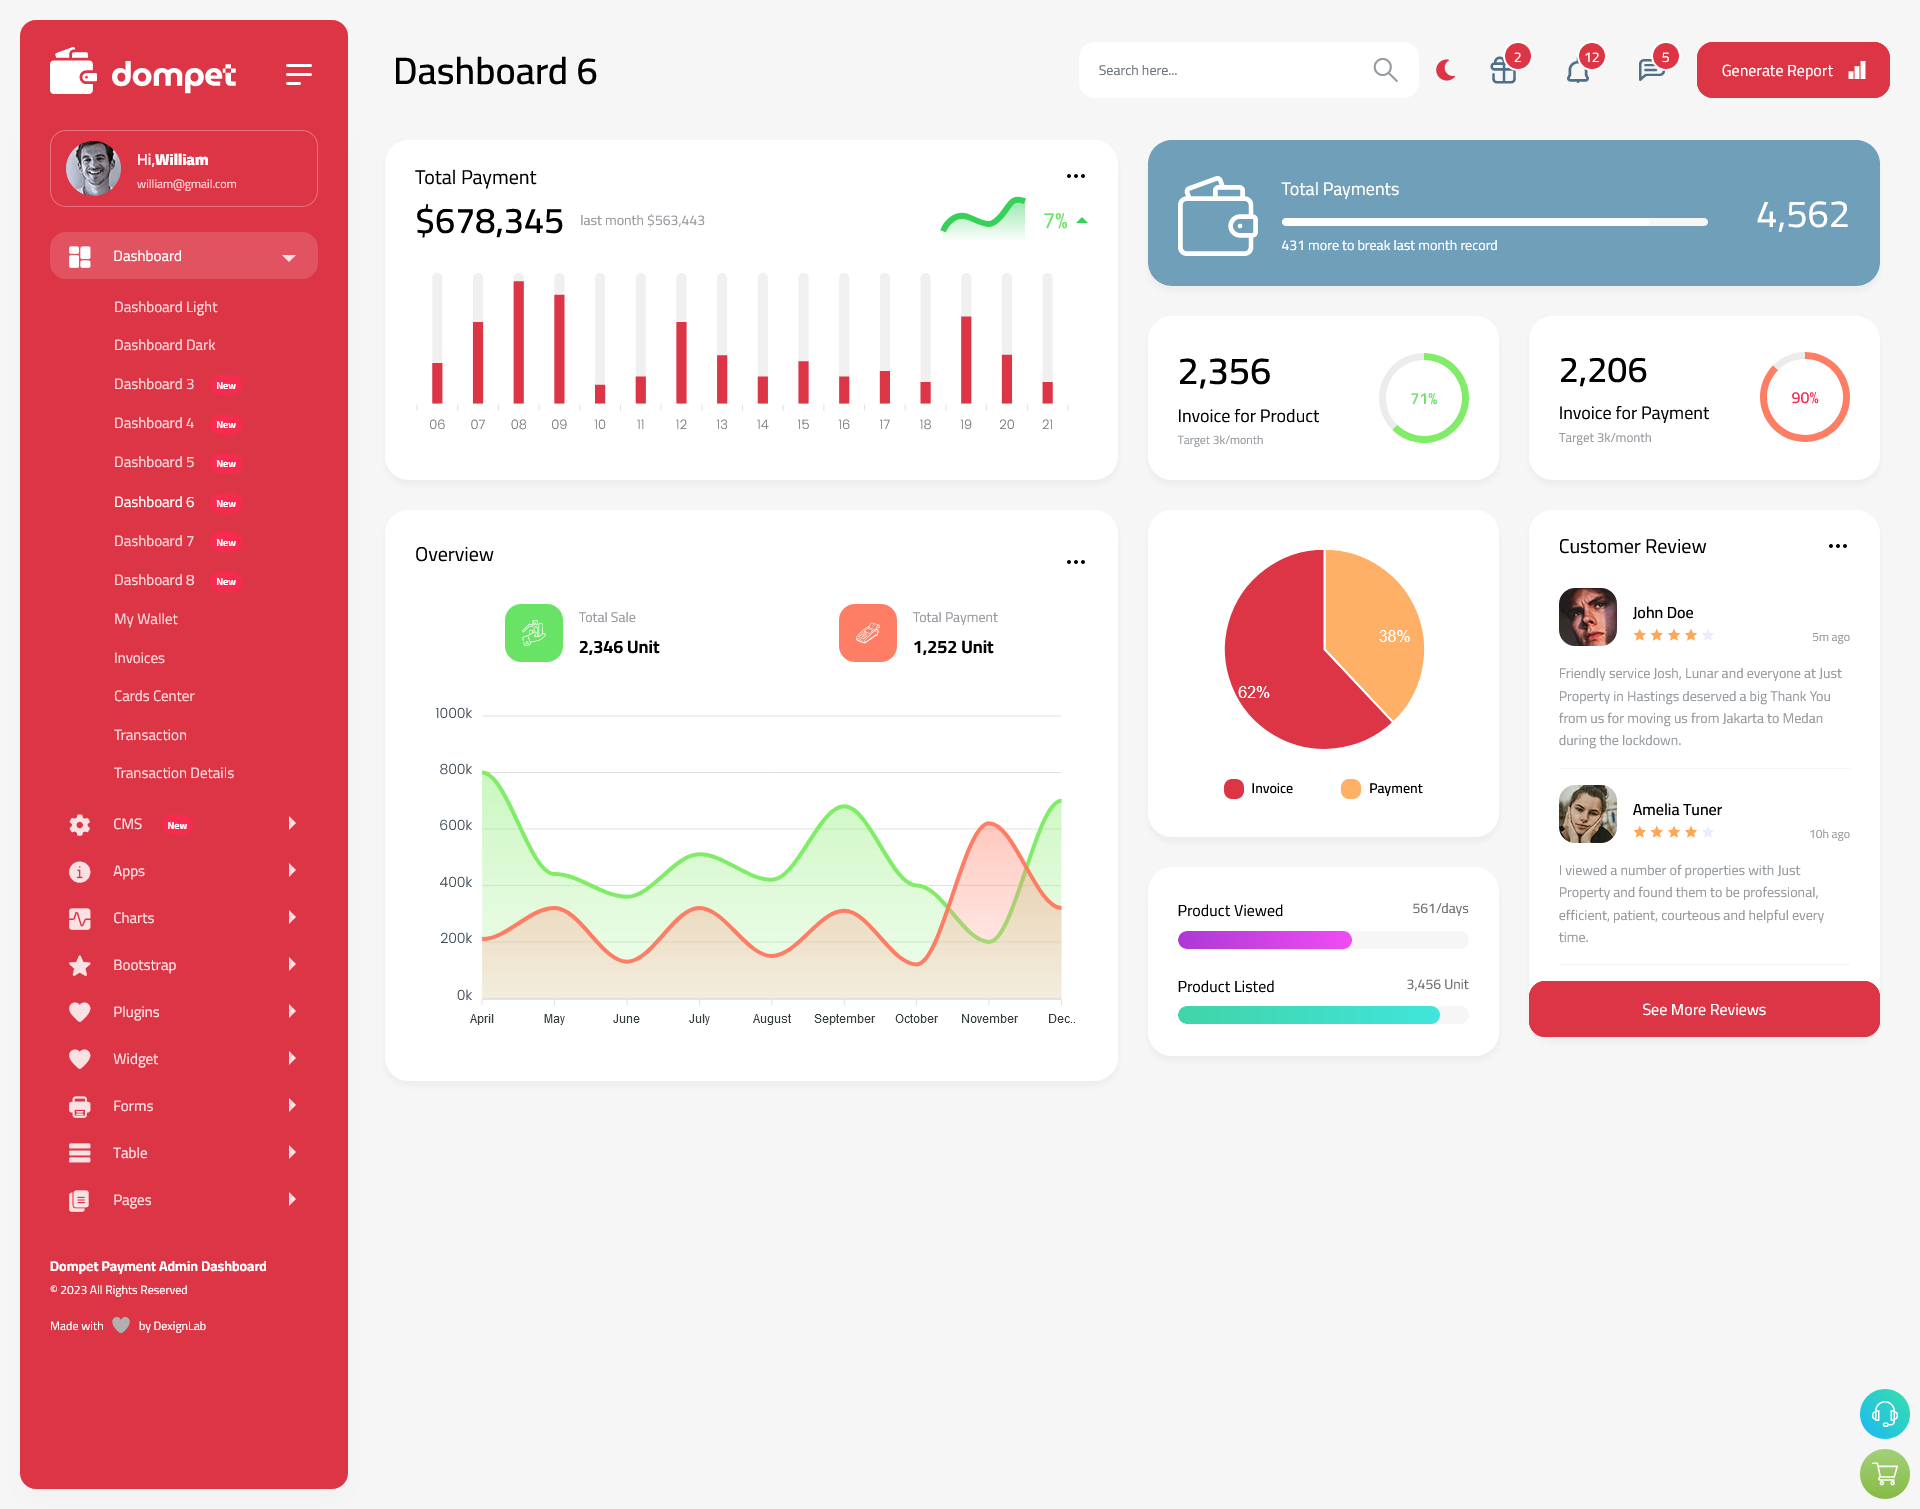Screen dimensions: 1920x1509
Task: Click the notifications bell icon
Action: pos(1577,70)
